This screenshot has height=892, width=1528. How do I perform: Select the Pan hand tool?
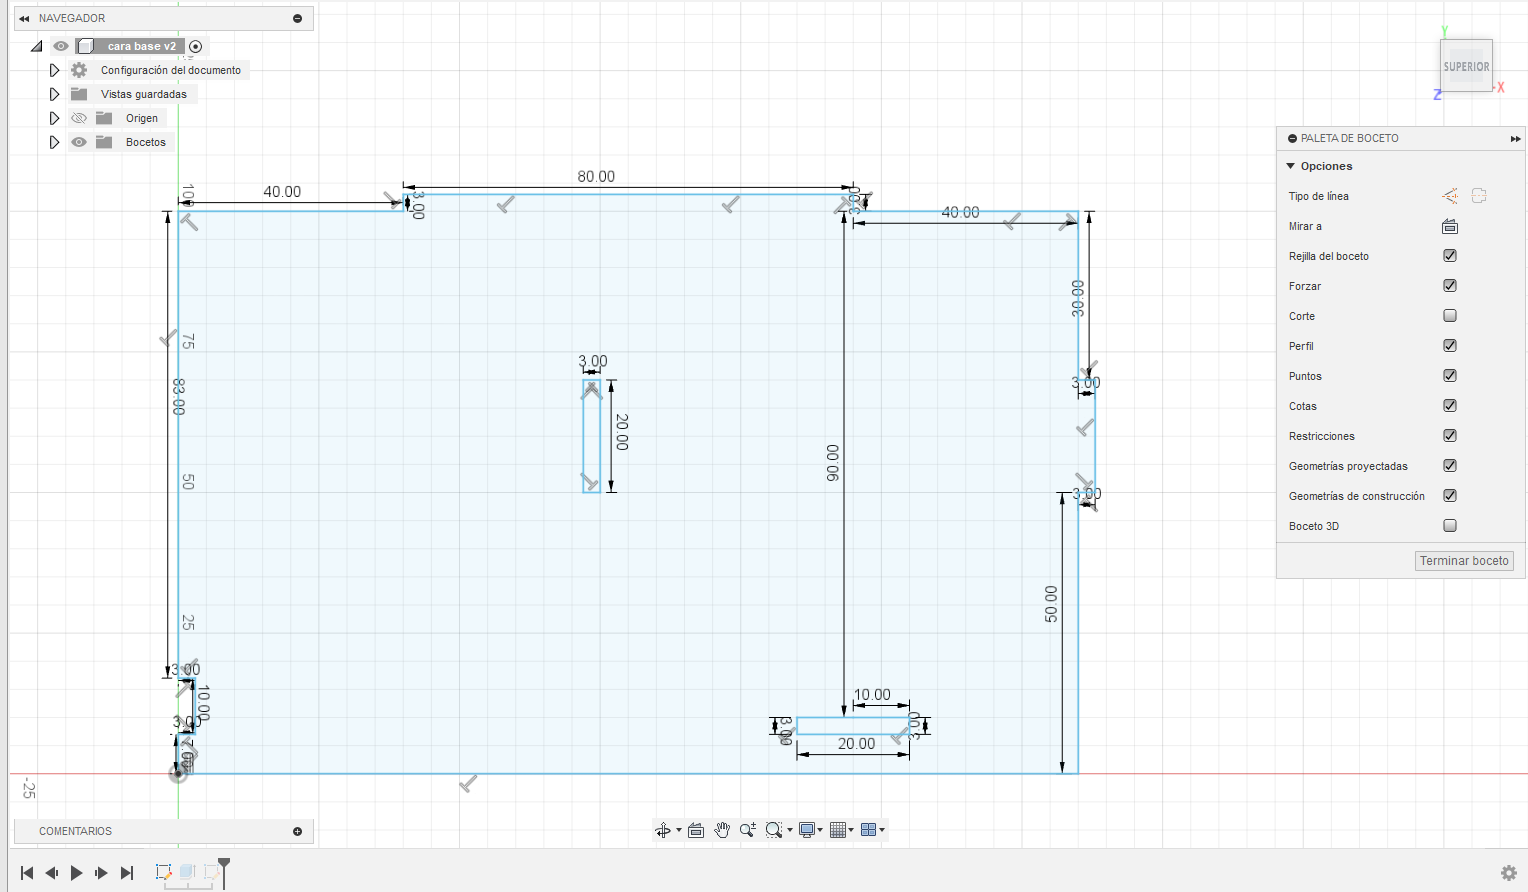pyautogui.click(x=722, y=830)
